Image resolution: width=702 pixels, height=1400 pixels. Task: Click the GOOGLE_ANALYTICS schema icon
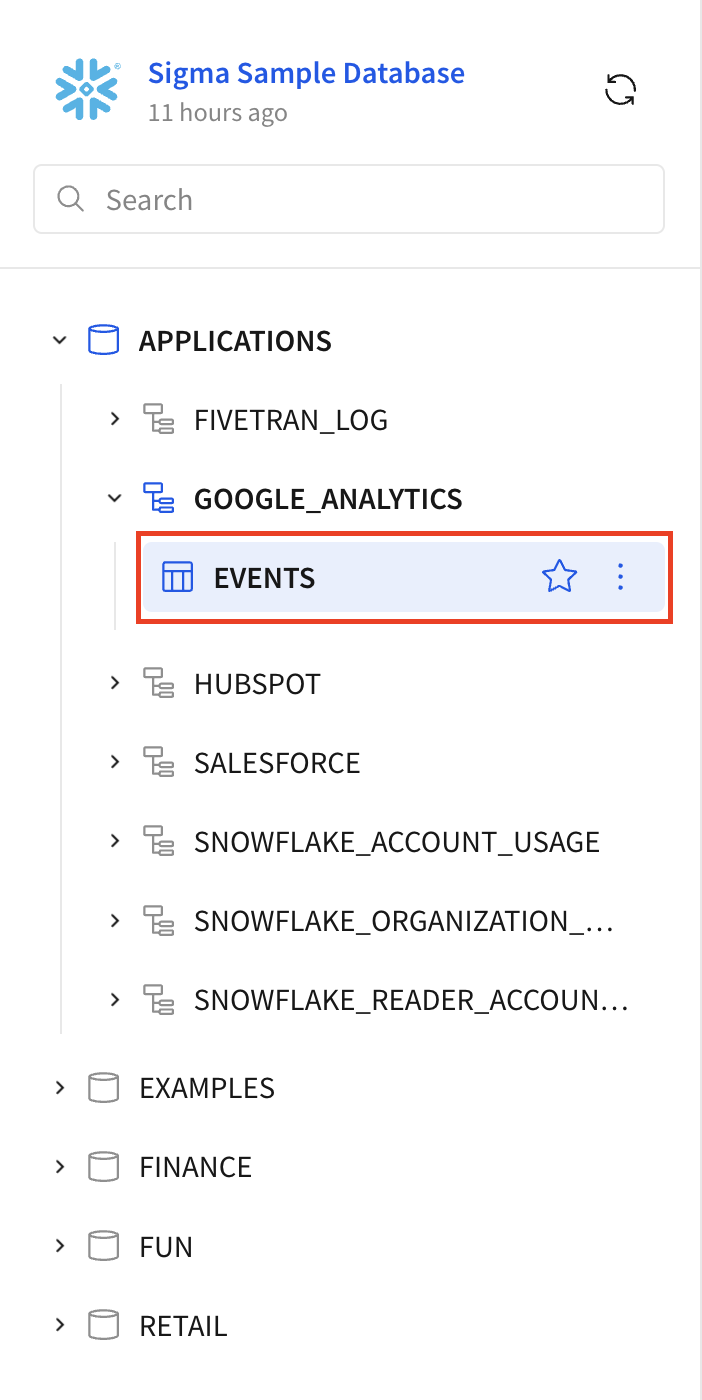158,498
